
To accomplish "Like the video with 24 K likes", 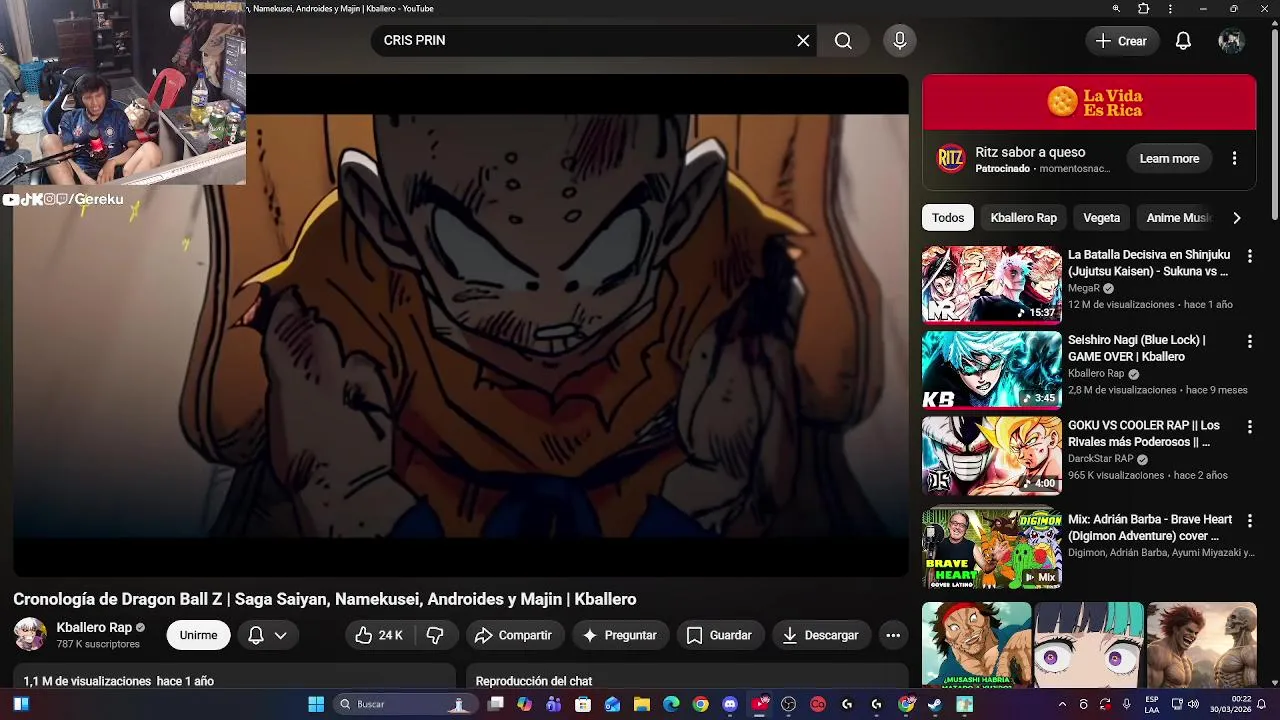I will [x=379, y=635].
